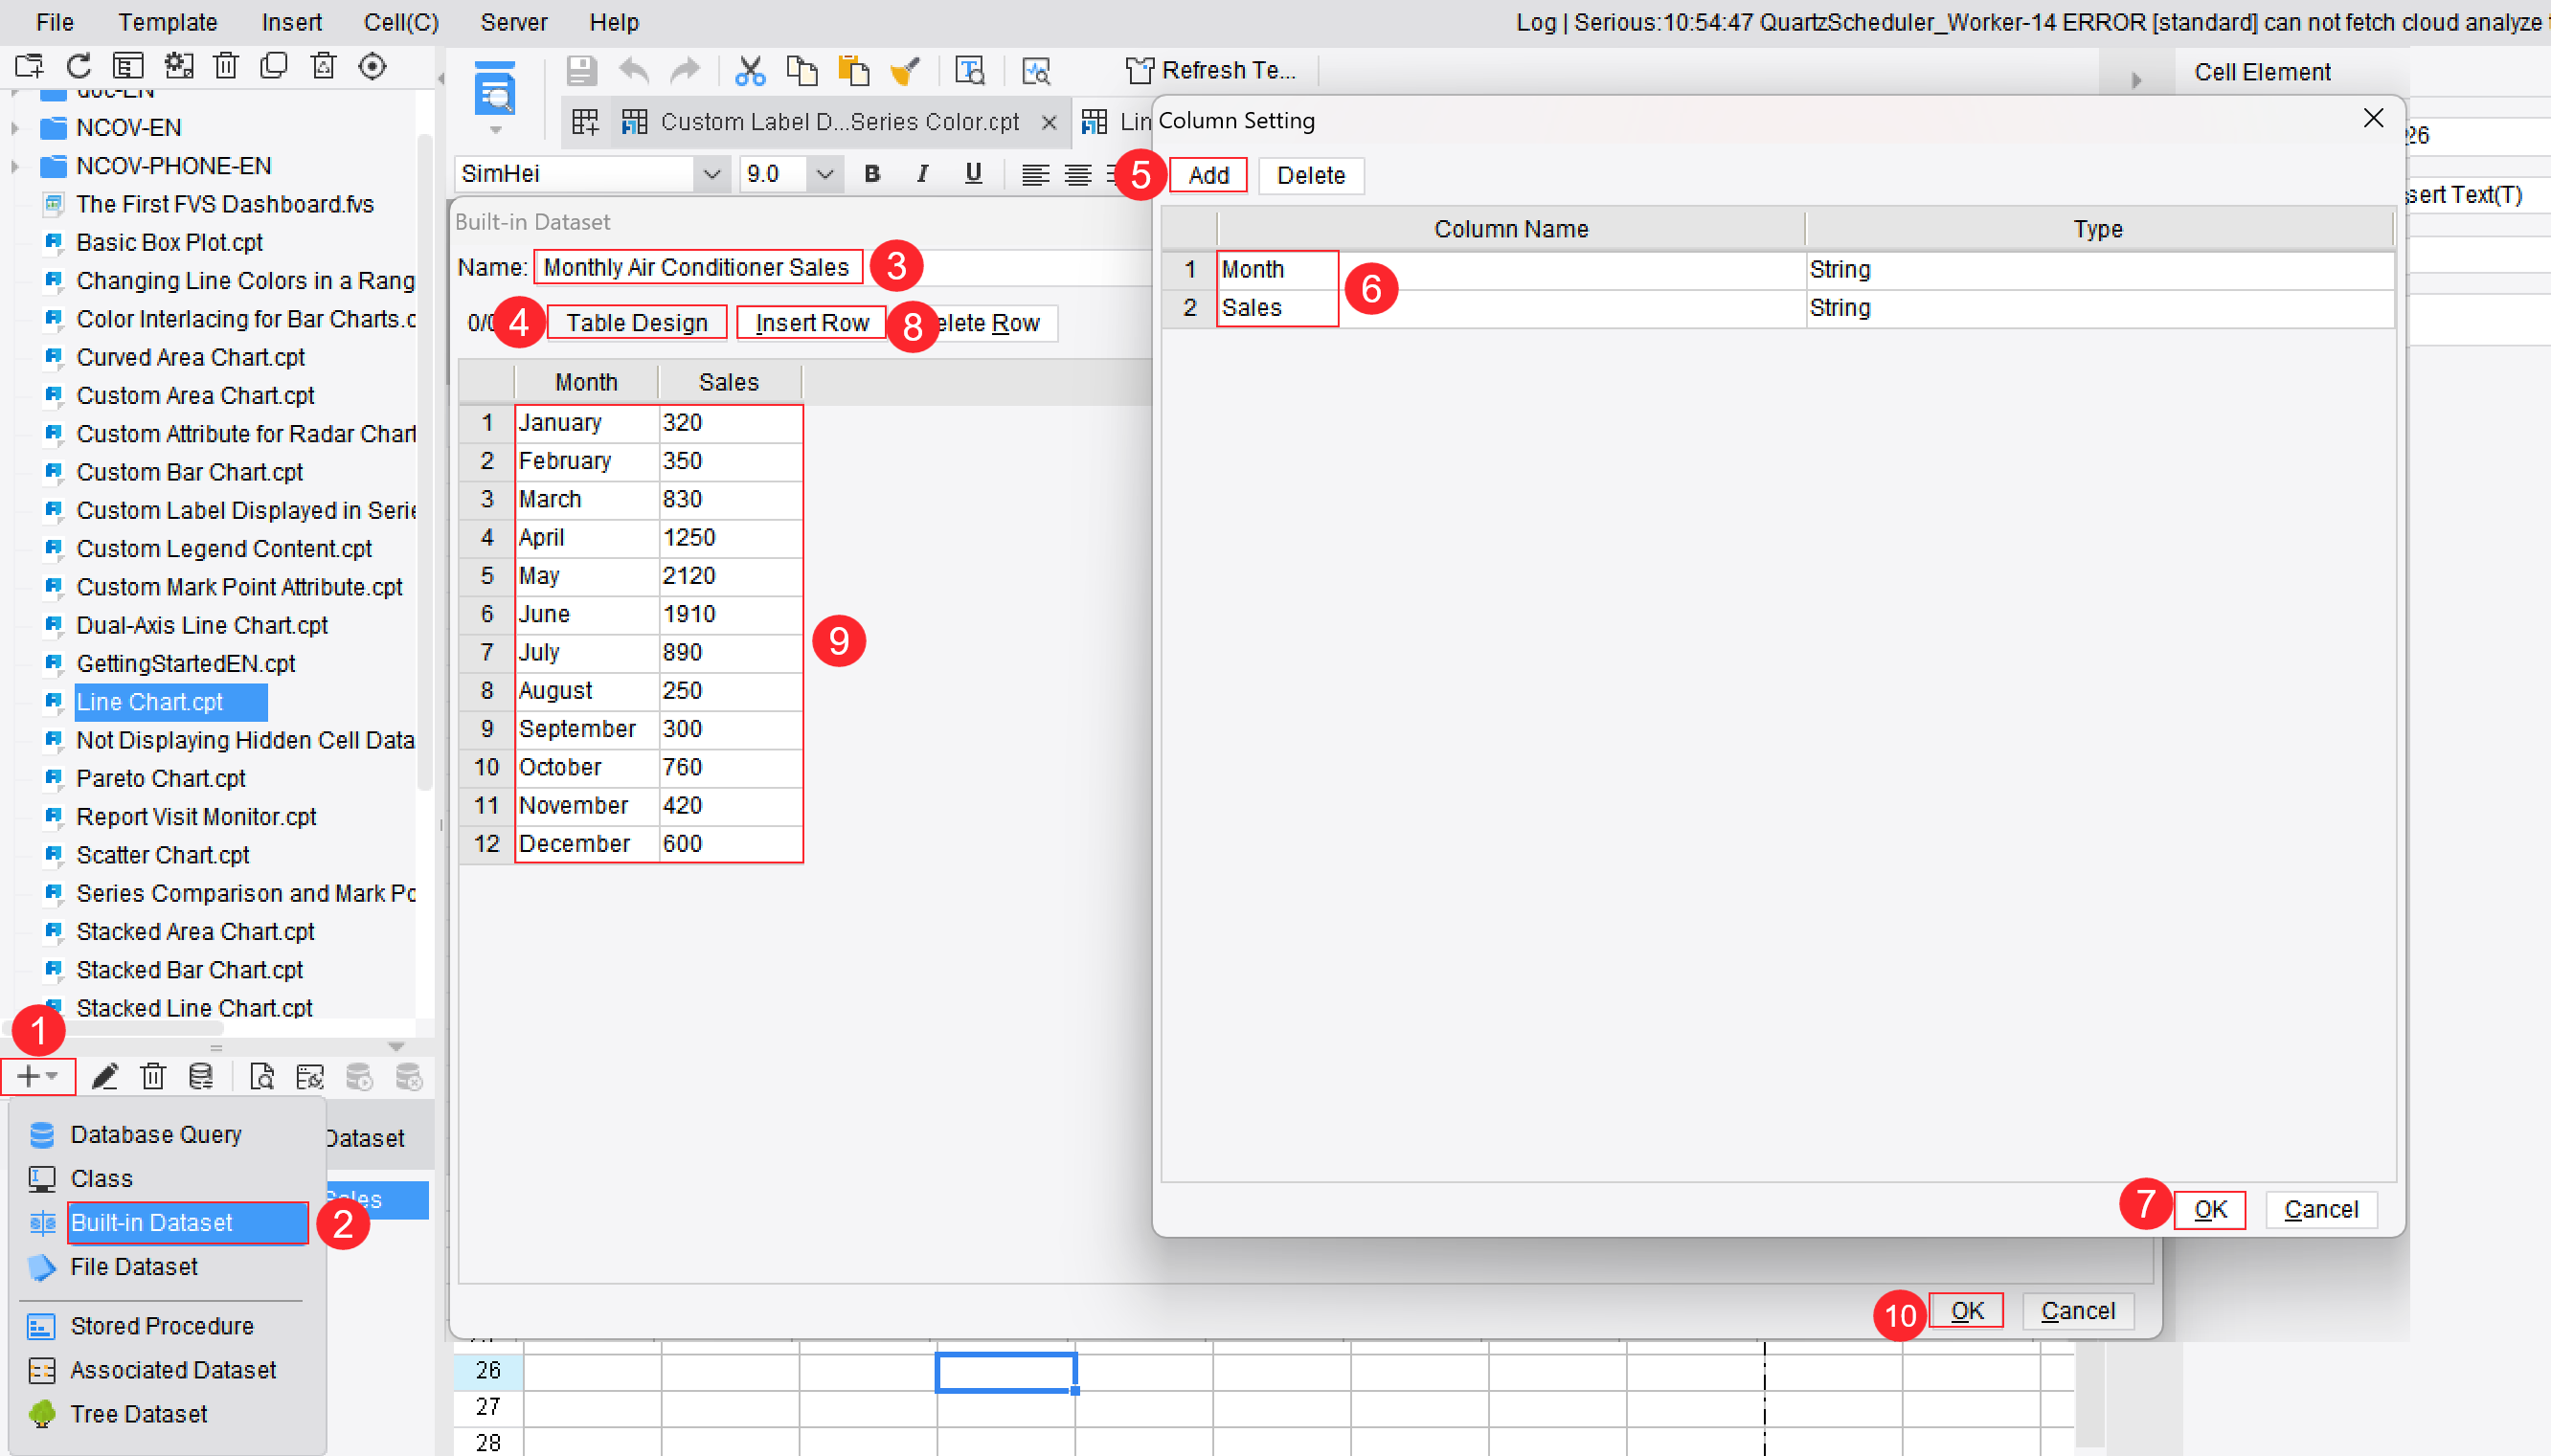Click the format painter brush icon

click(904, 71)
